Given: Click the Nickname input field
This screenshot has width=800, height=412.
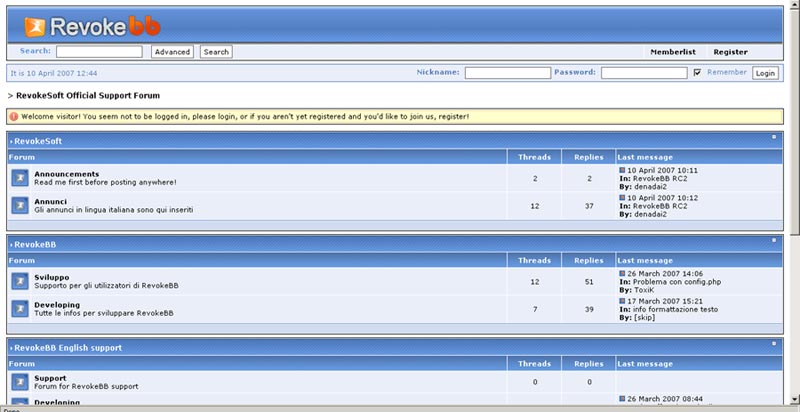Looking at the screenshot, I should [508, 73].
